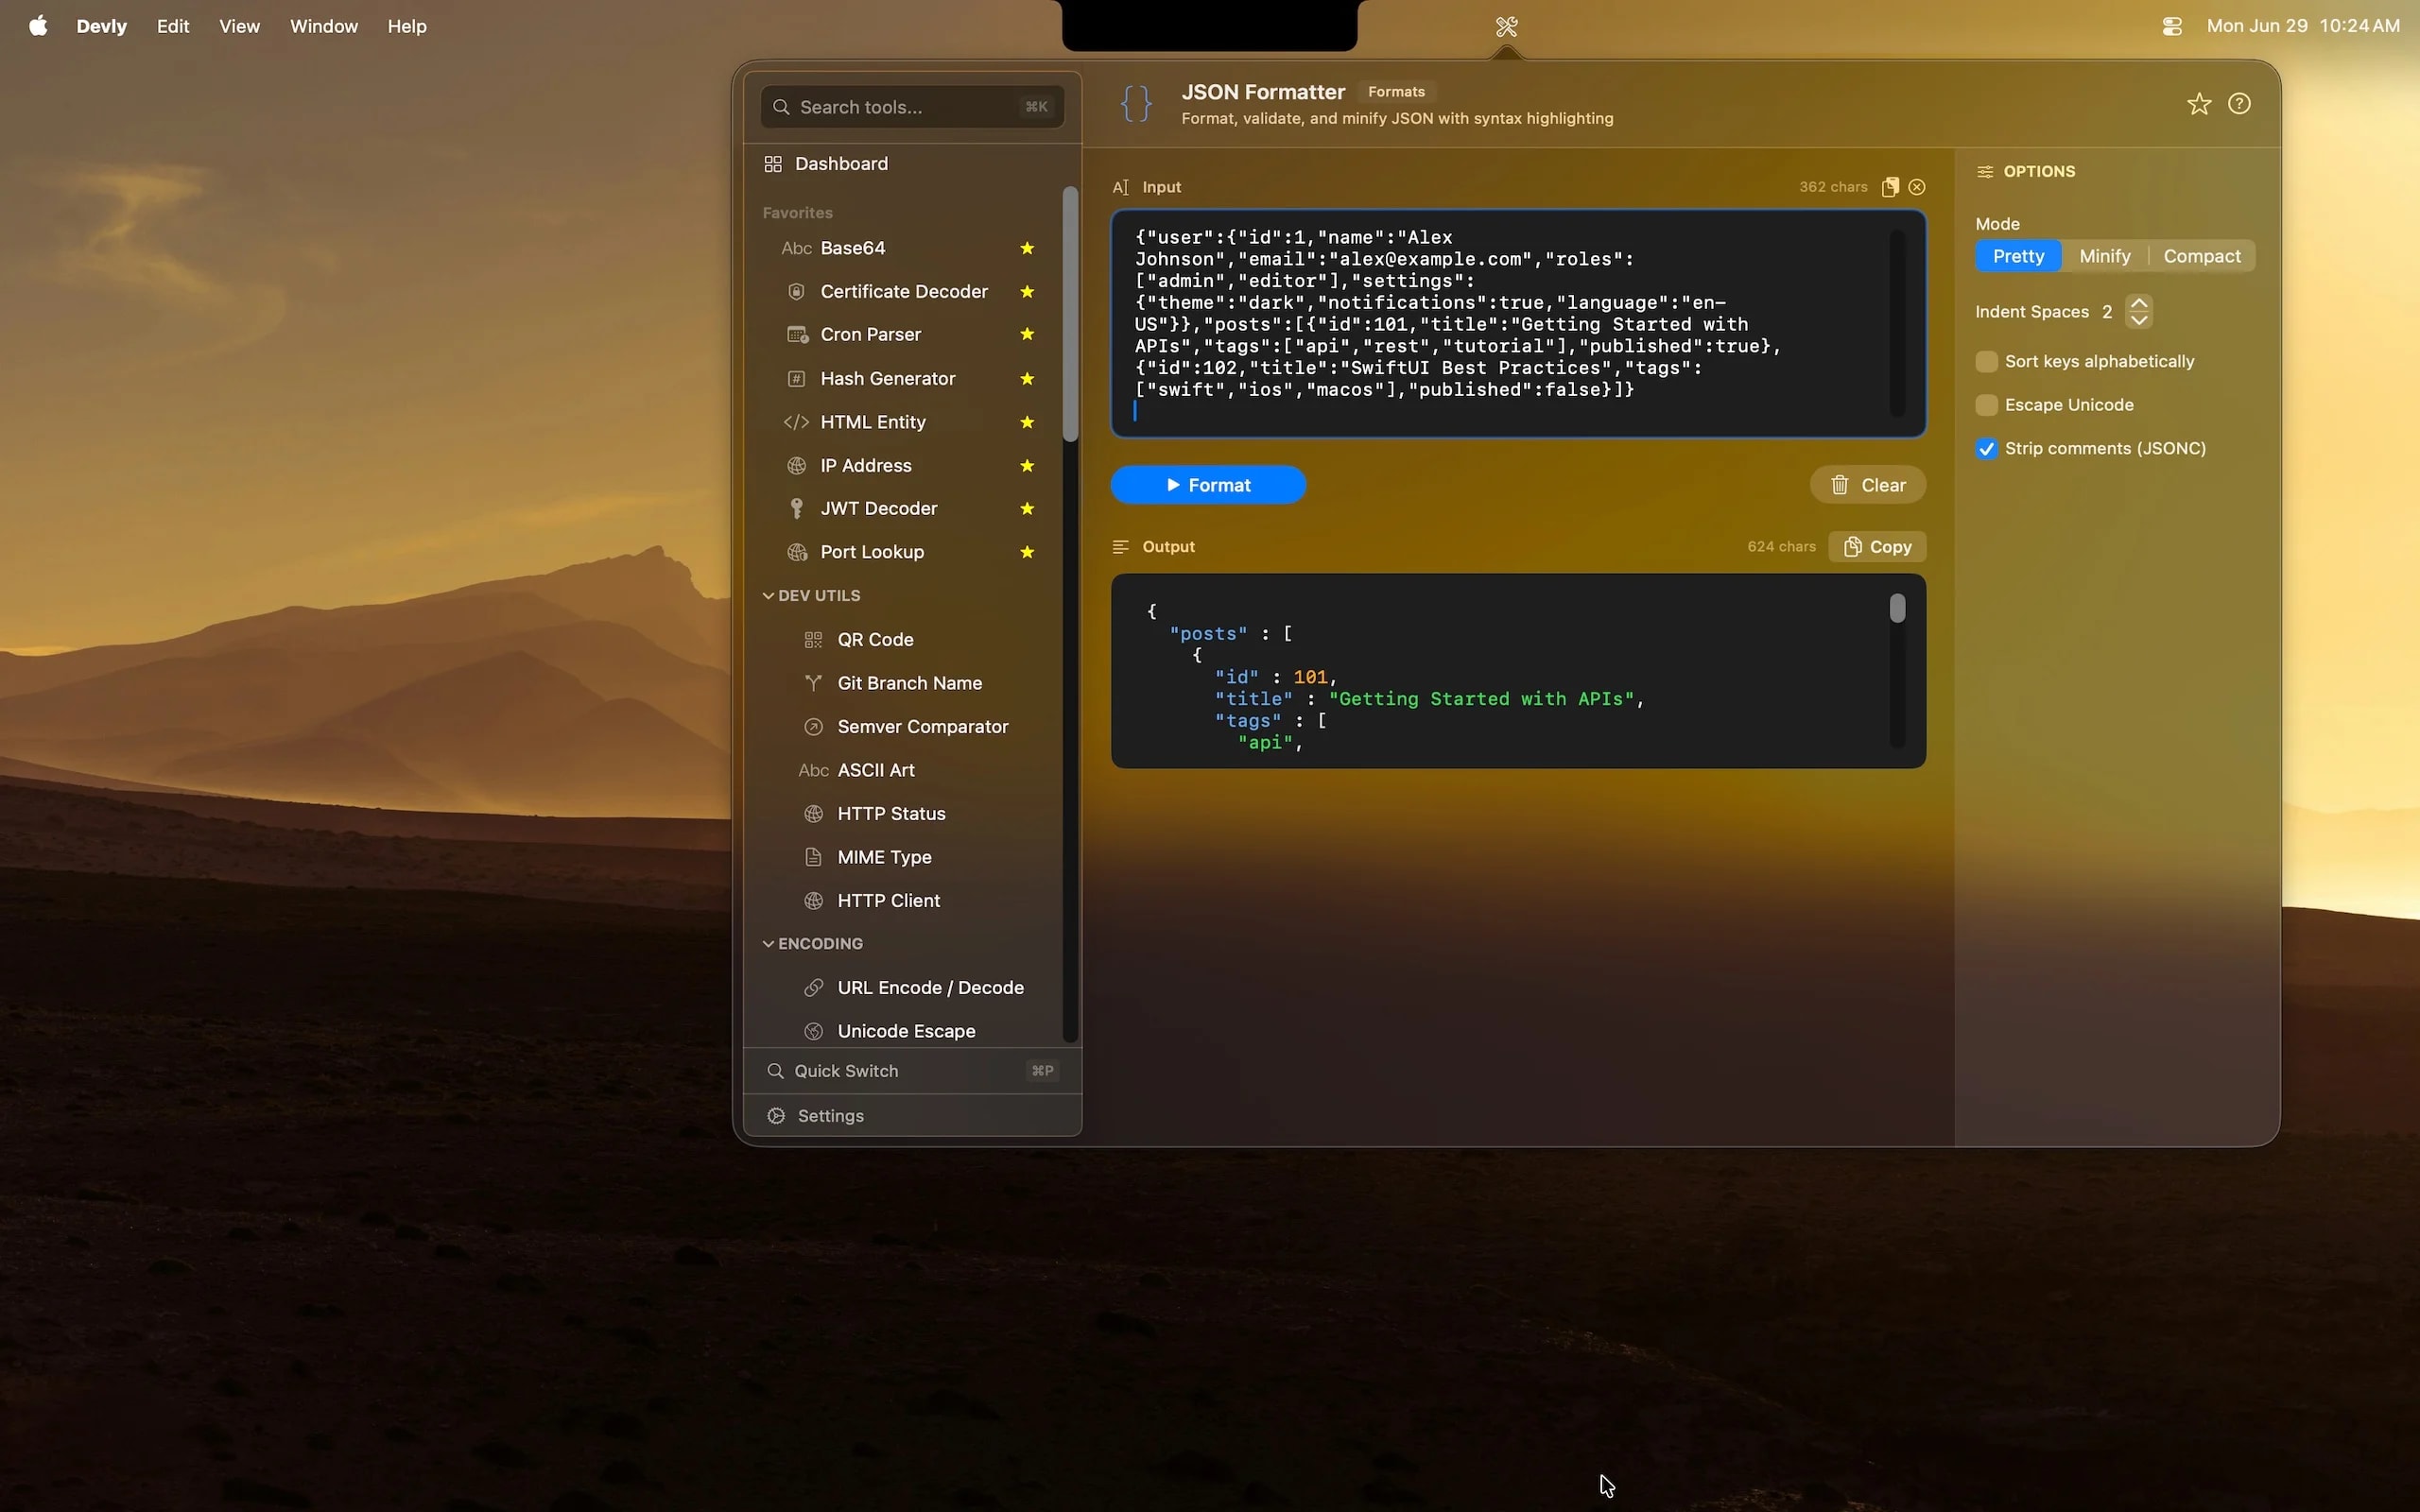Click the output pane scrollbar thumb
This screenshot has height=1512, width=2420.
pyautogui.click(x=1897, y=608)
